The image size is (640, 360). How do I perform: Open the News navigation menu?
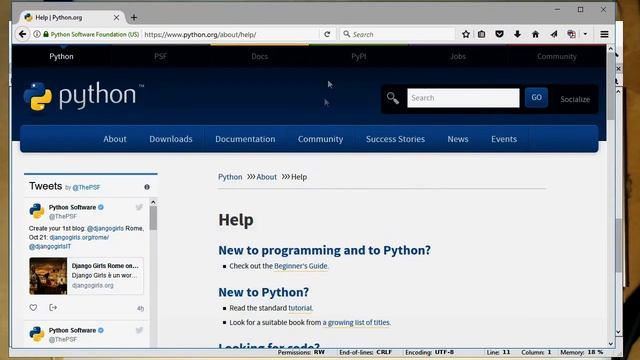pyautogui.click(x=458, y=139)
